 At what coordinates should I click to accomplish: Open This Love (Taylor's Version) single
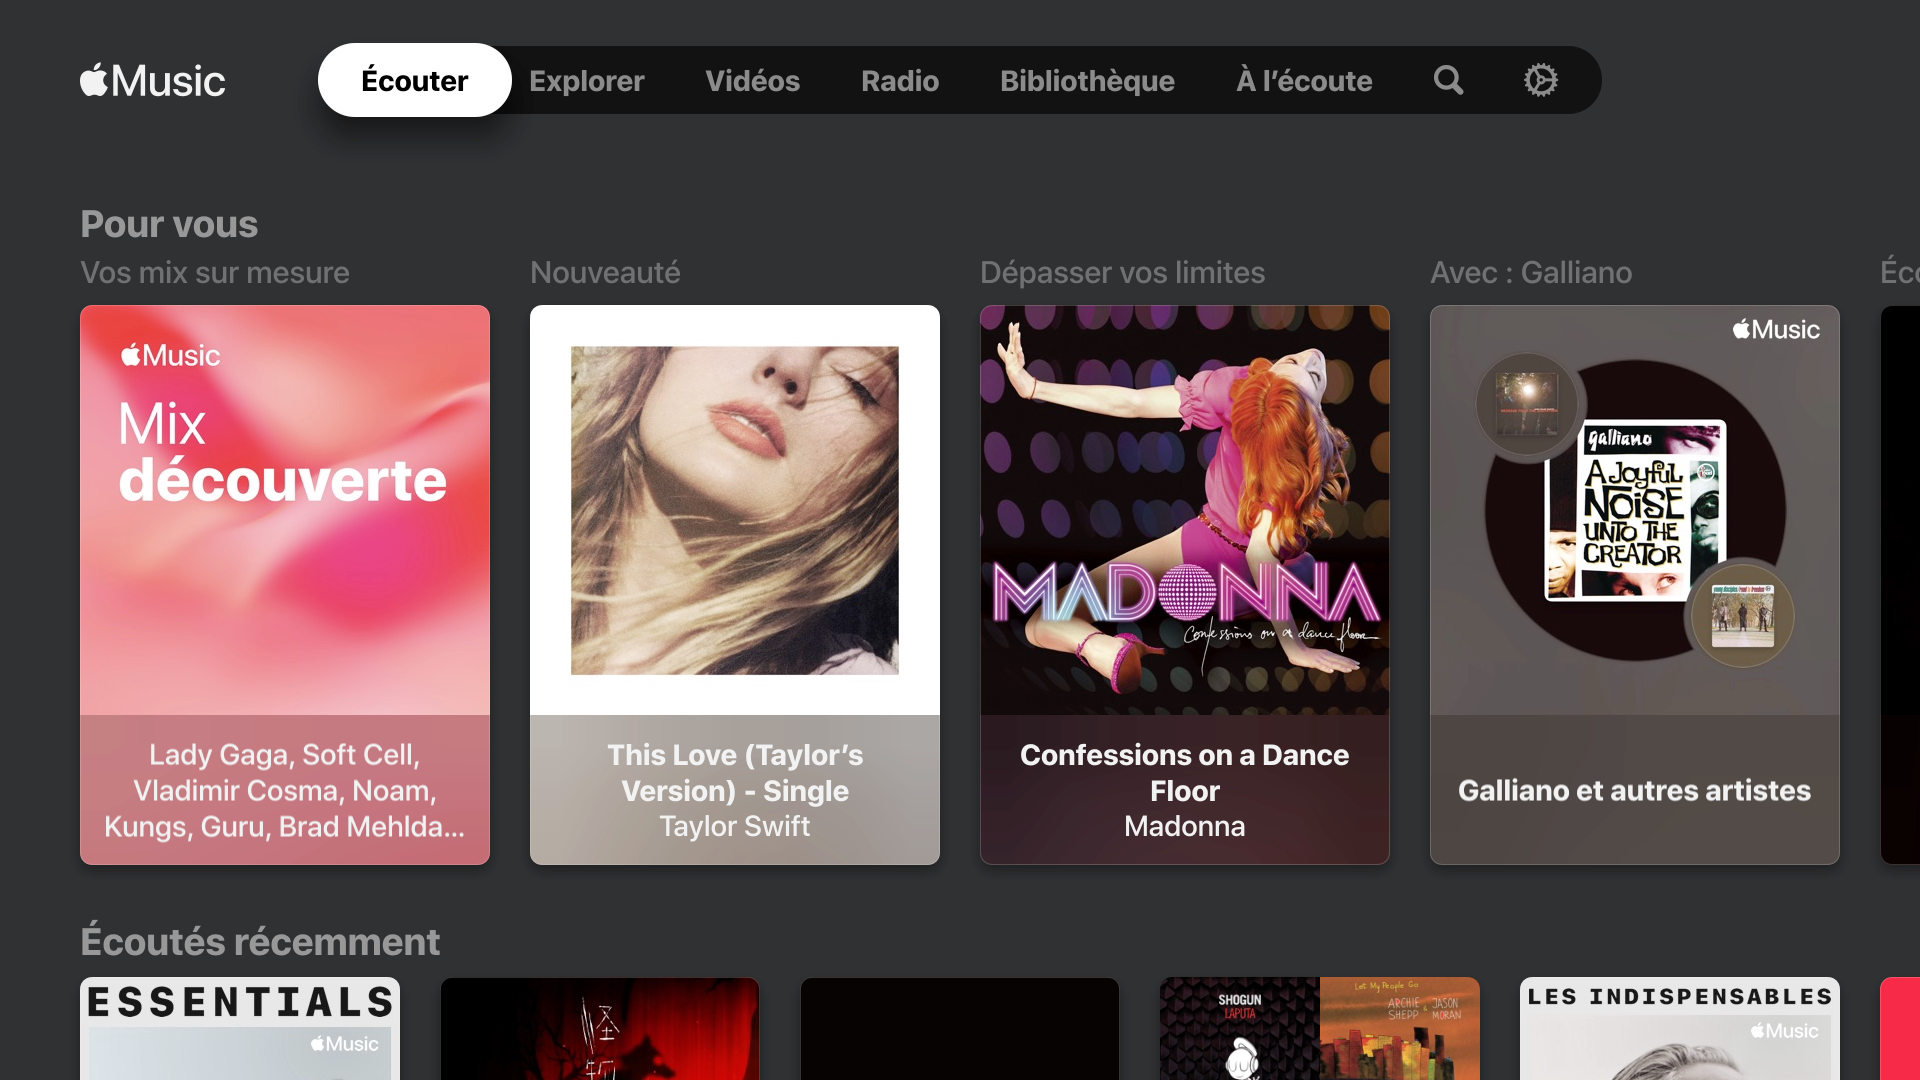735,585
